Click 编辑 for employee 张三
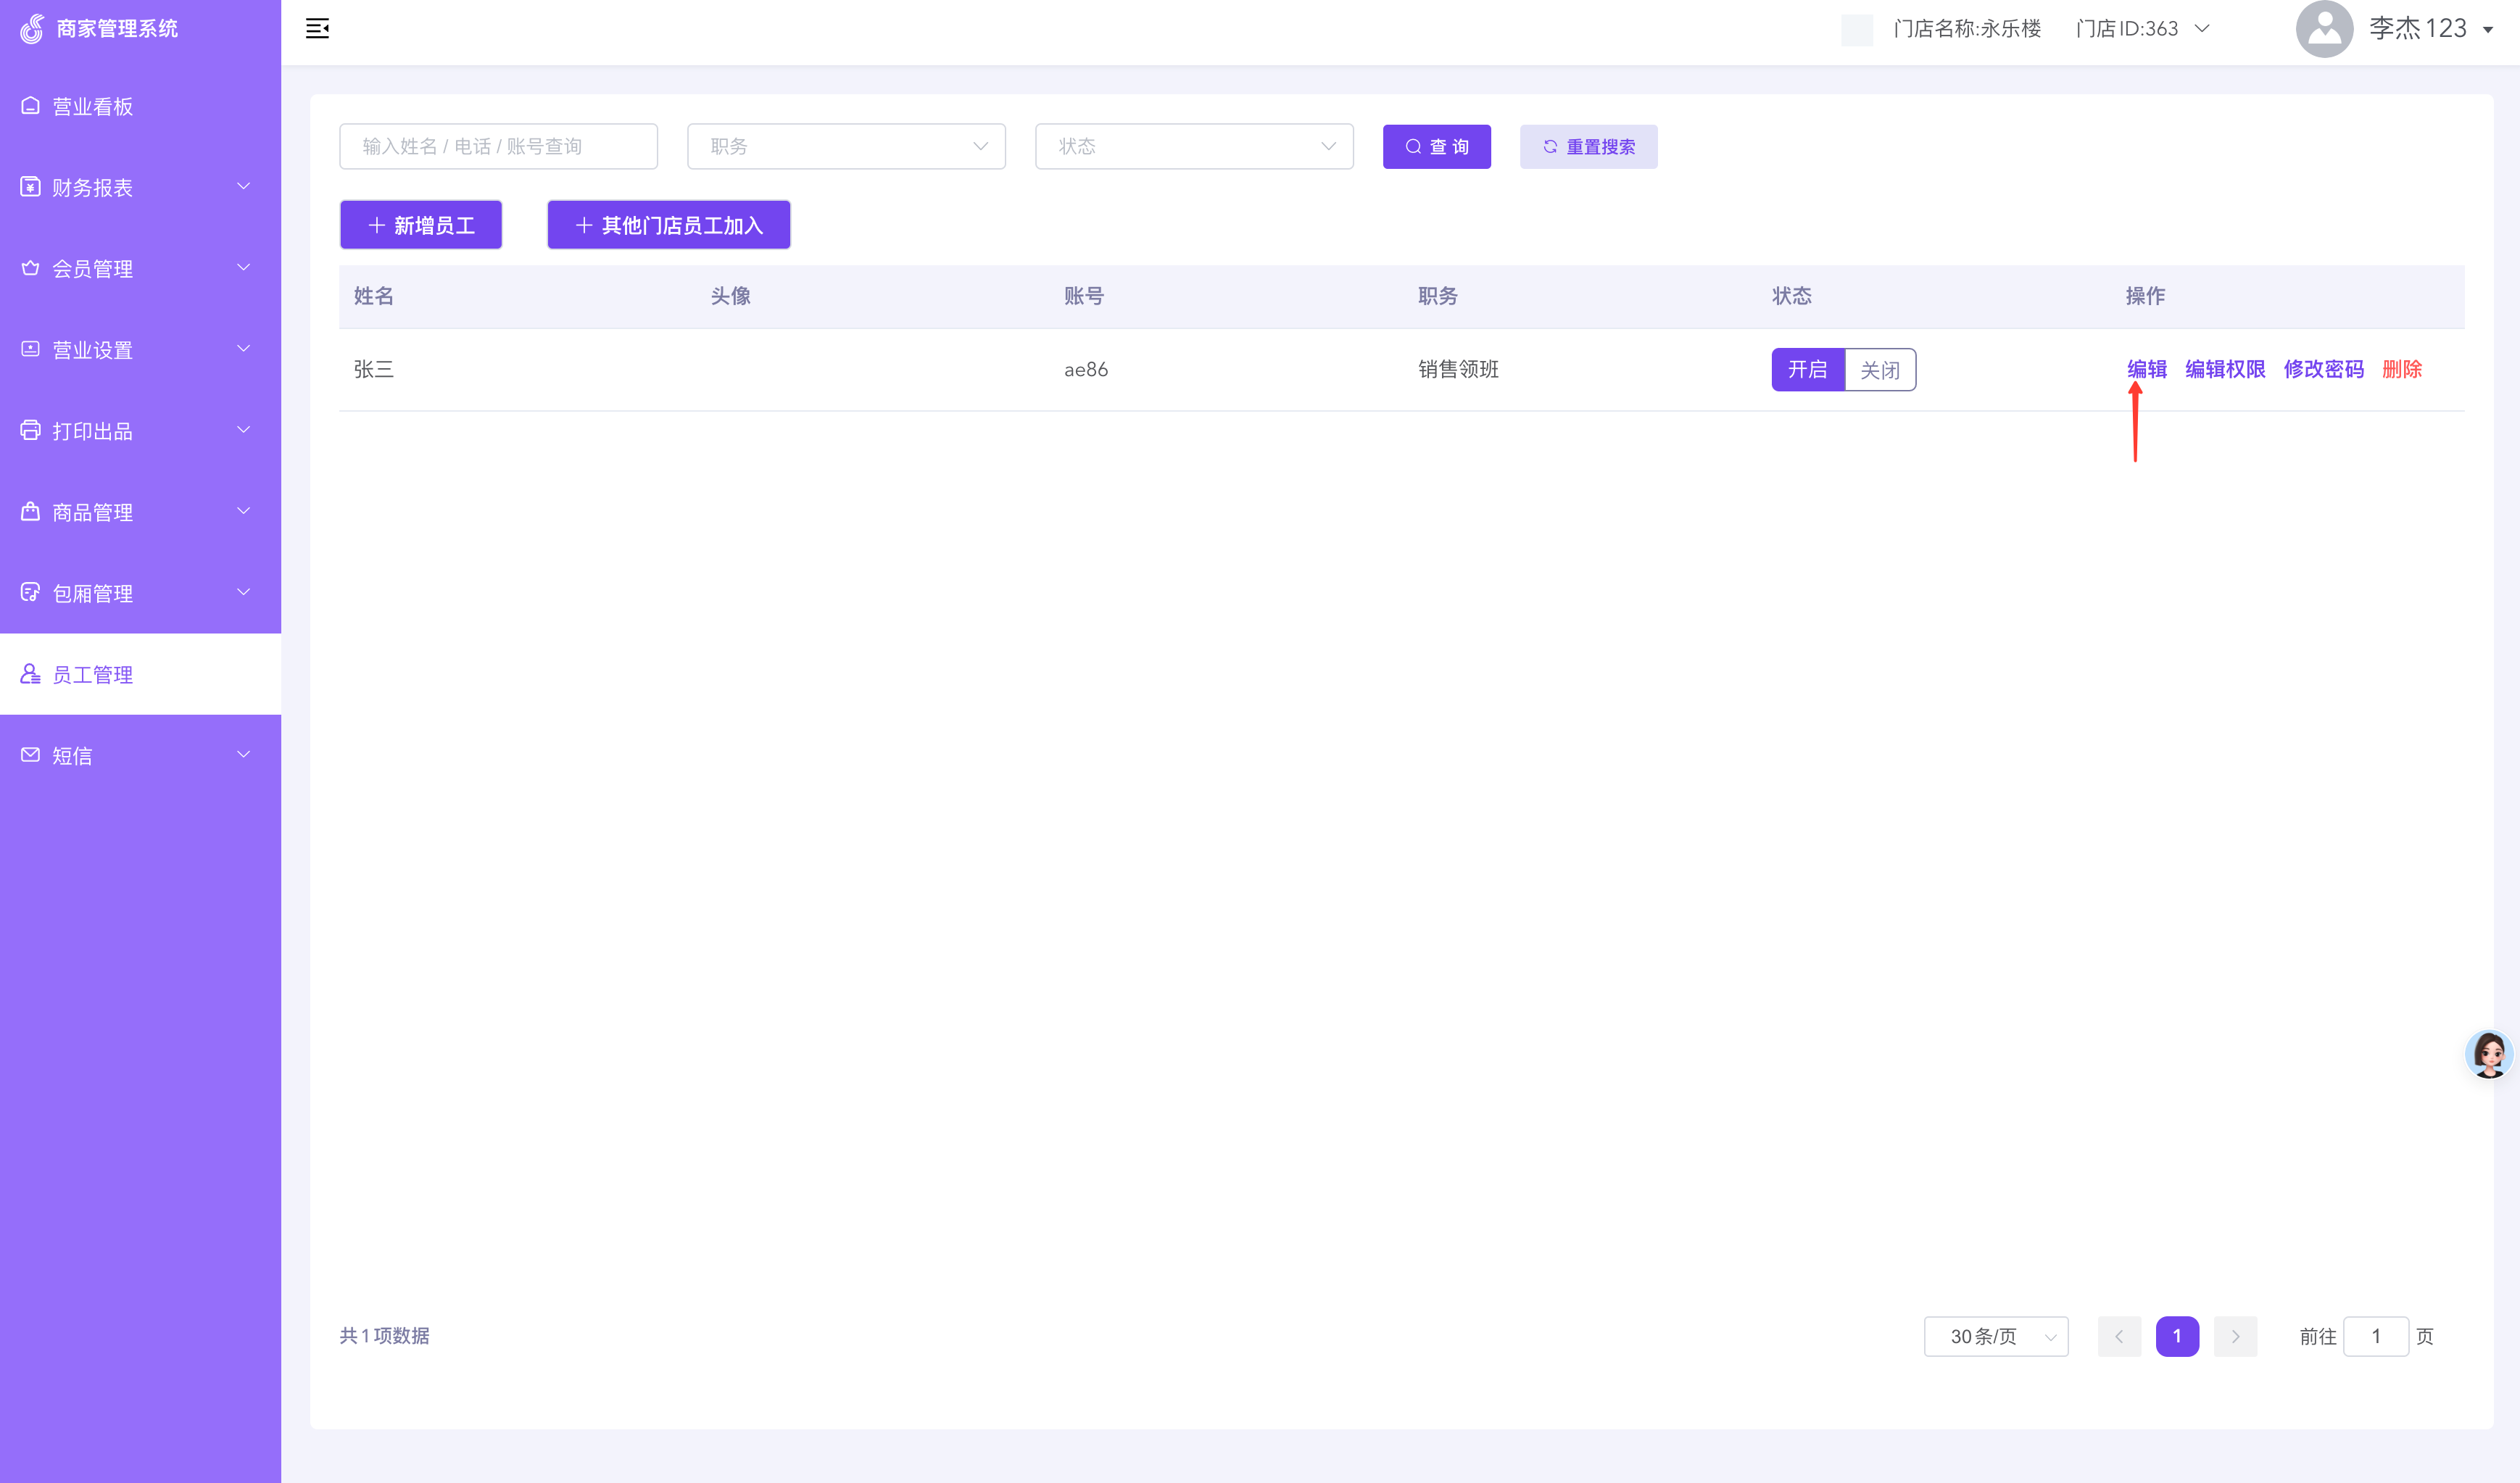Screen dimensions: 2520x1483 (2146, 369)
